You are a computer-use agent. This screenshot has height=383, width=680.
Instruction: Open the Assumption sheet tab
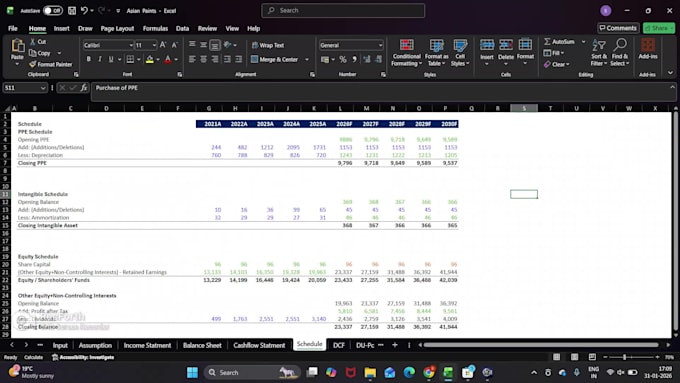[x=95, y=345]
